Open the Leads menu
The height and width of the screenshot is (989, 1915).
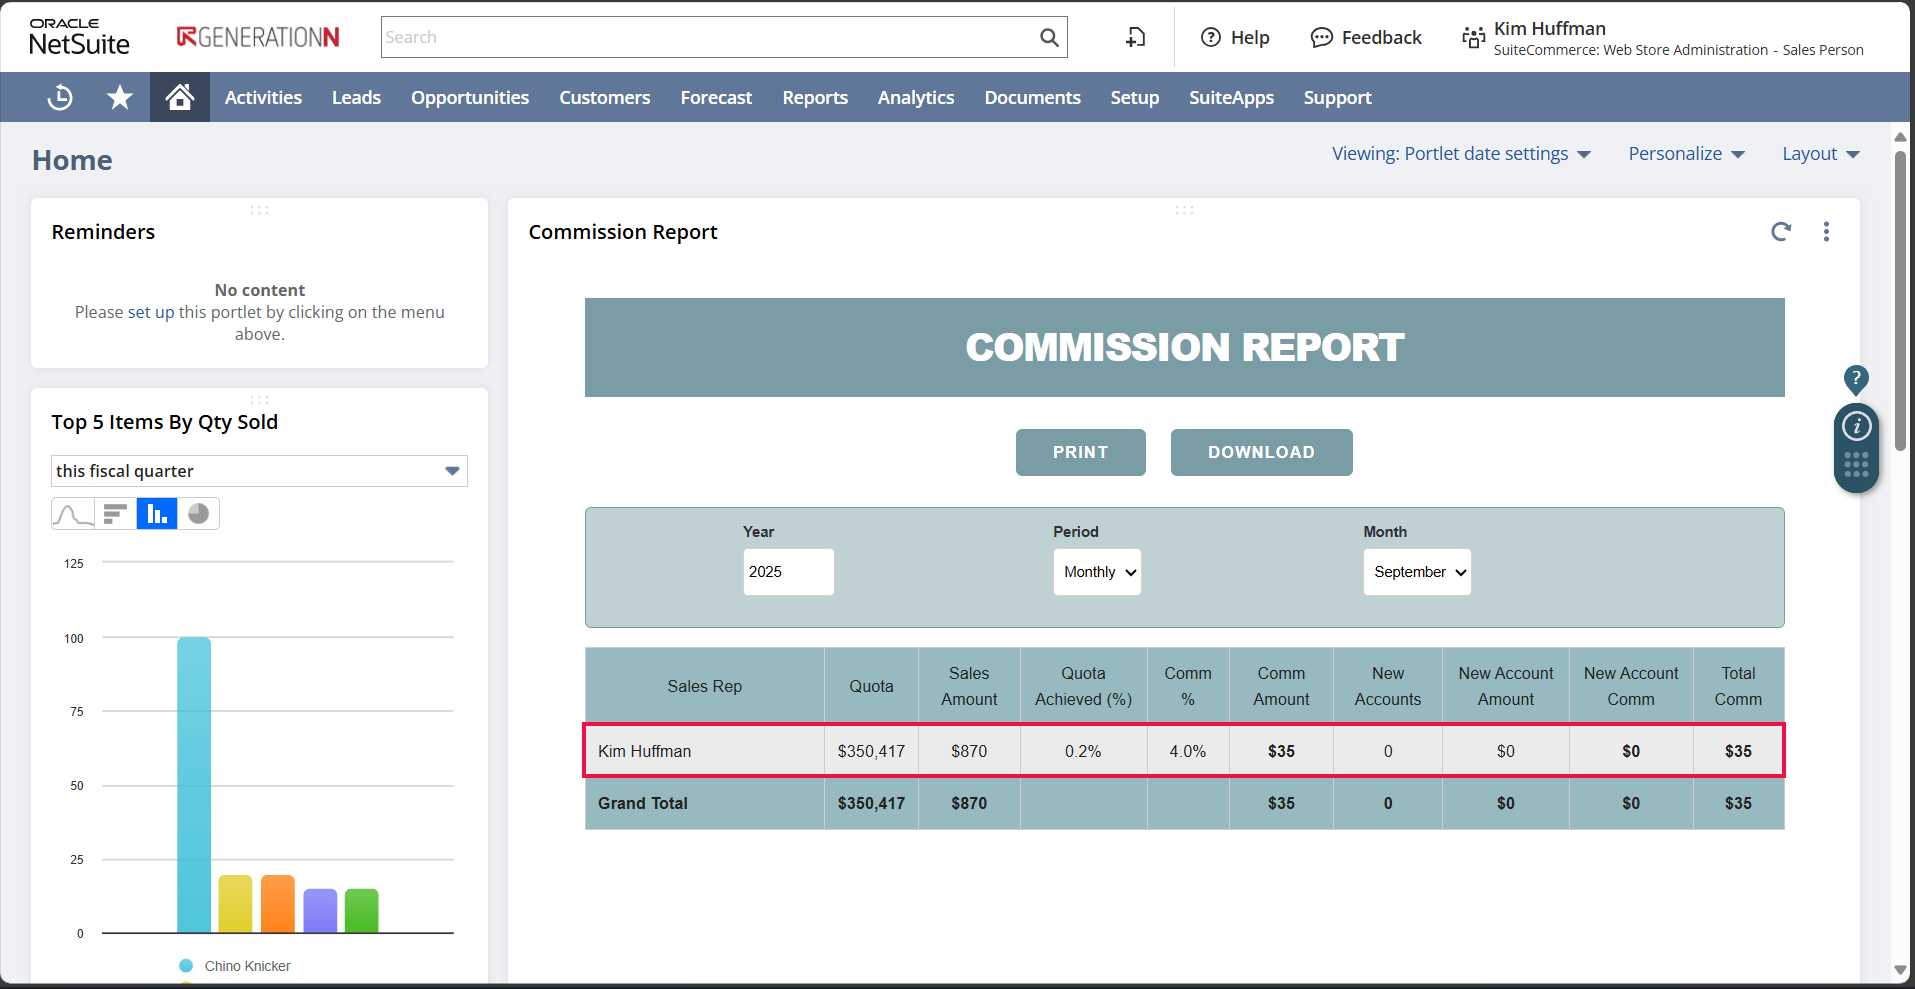[x=356, y=97]
